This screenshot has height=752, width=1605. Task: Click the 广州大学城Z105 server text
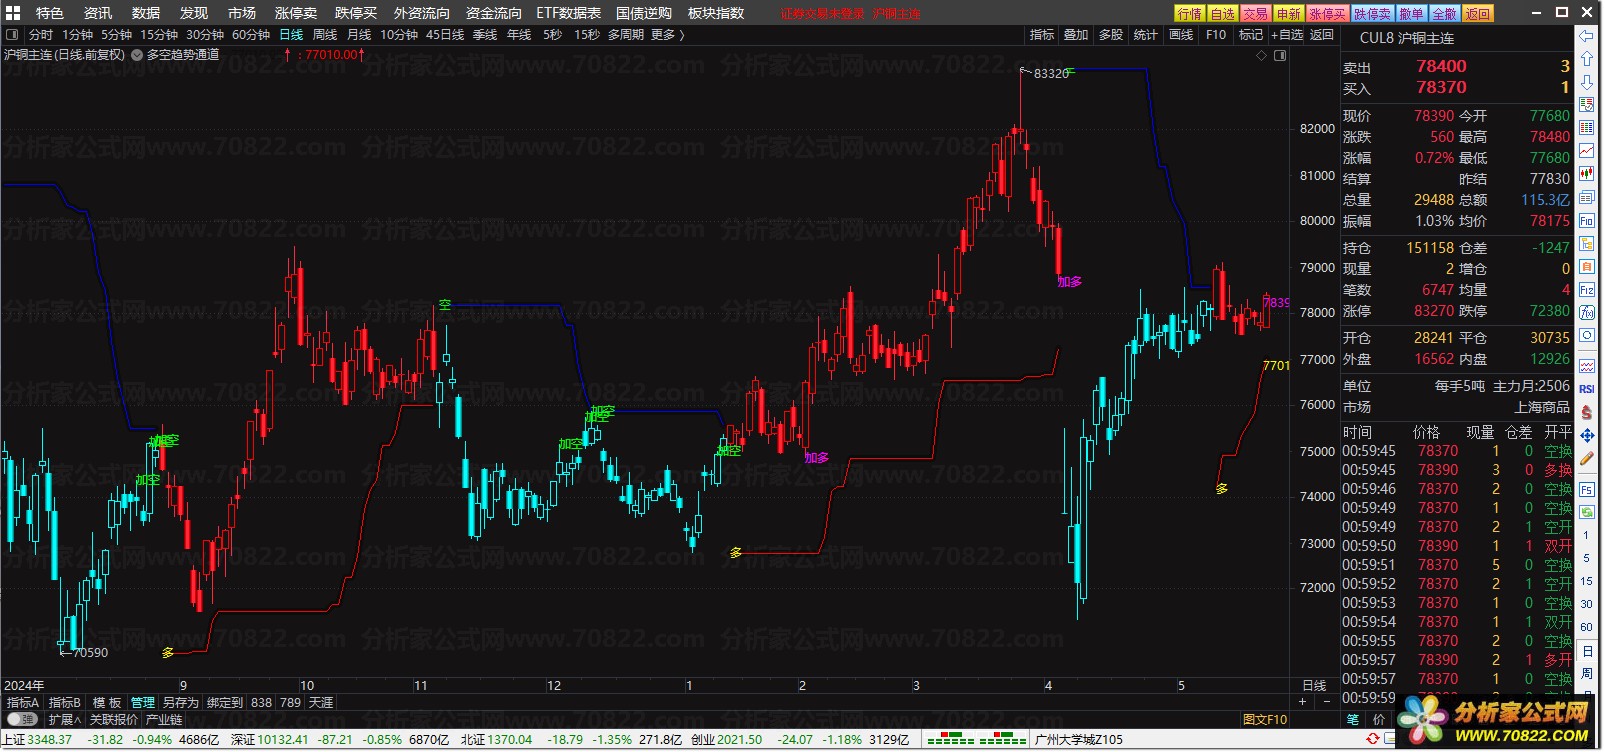(x=1079, y=739)
